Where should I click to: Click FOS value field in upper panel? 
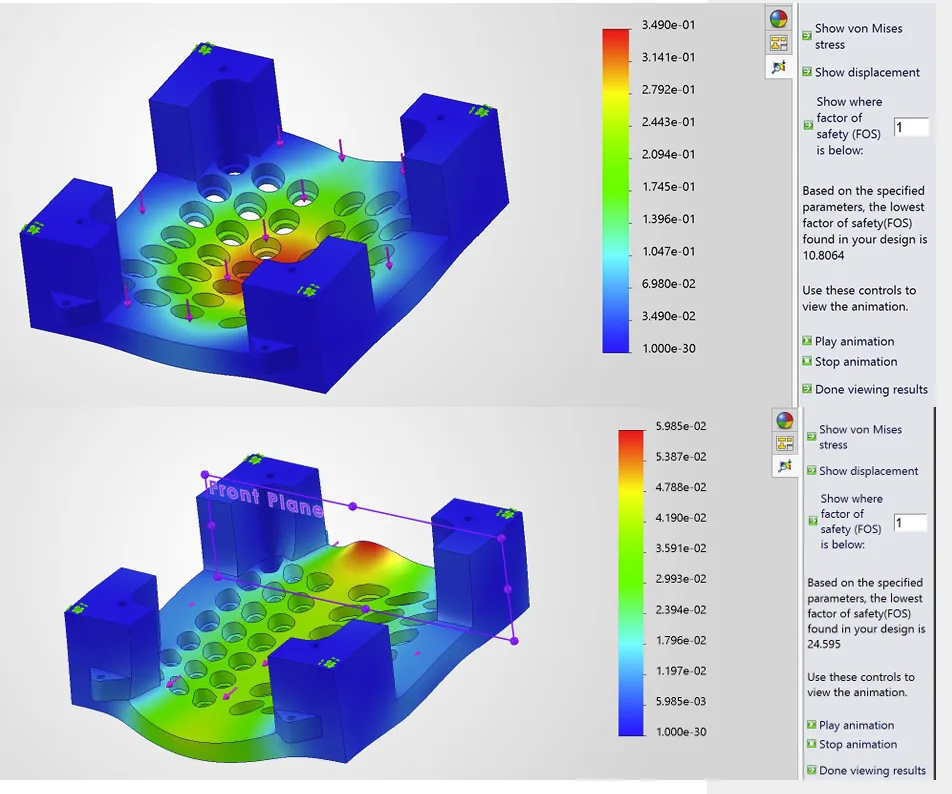point(911,127)
